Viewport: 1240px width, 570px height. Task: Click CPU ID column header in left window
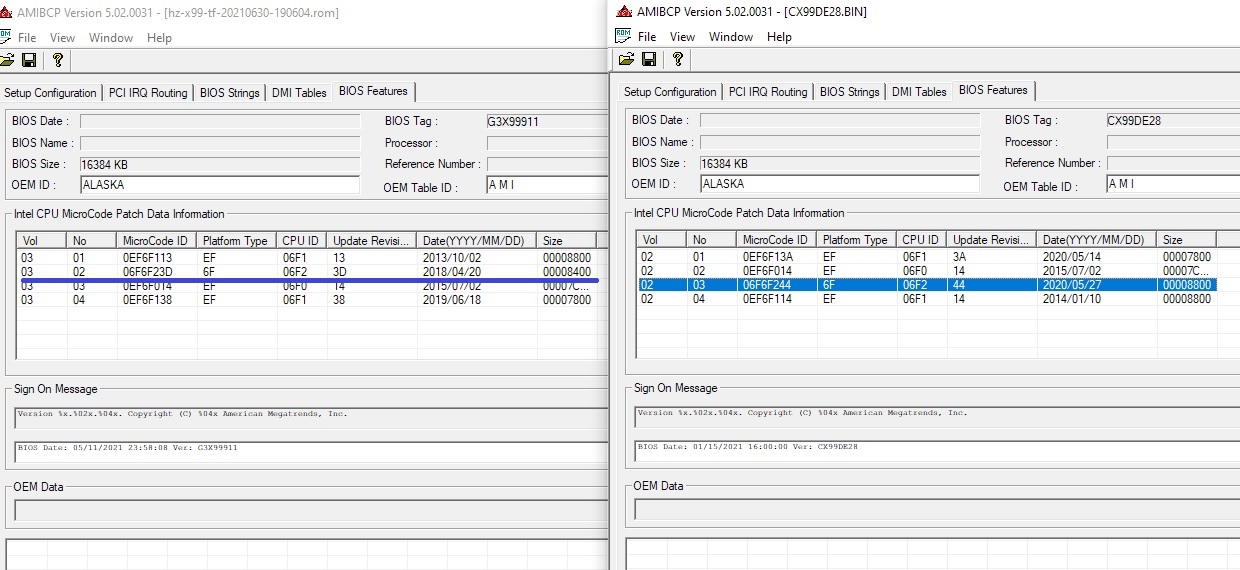coord(301,241)
